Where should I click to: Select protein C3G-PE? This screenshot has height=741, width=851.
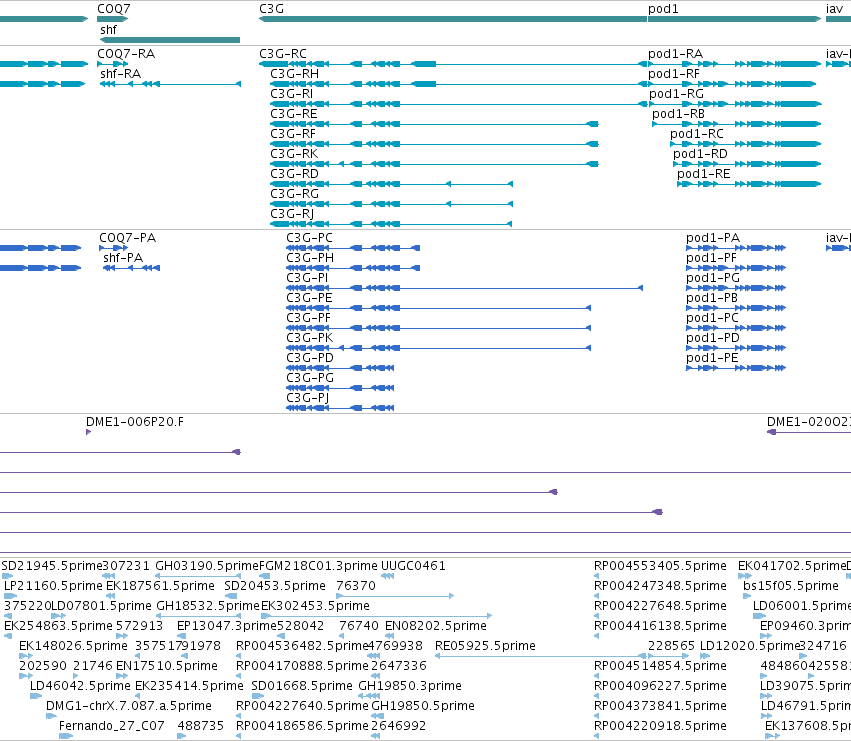(x=309, y=298)
